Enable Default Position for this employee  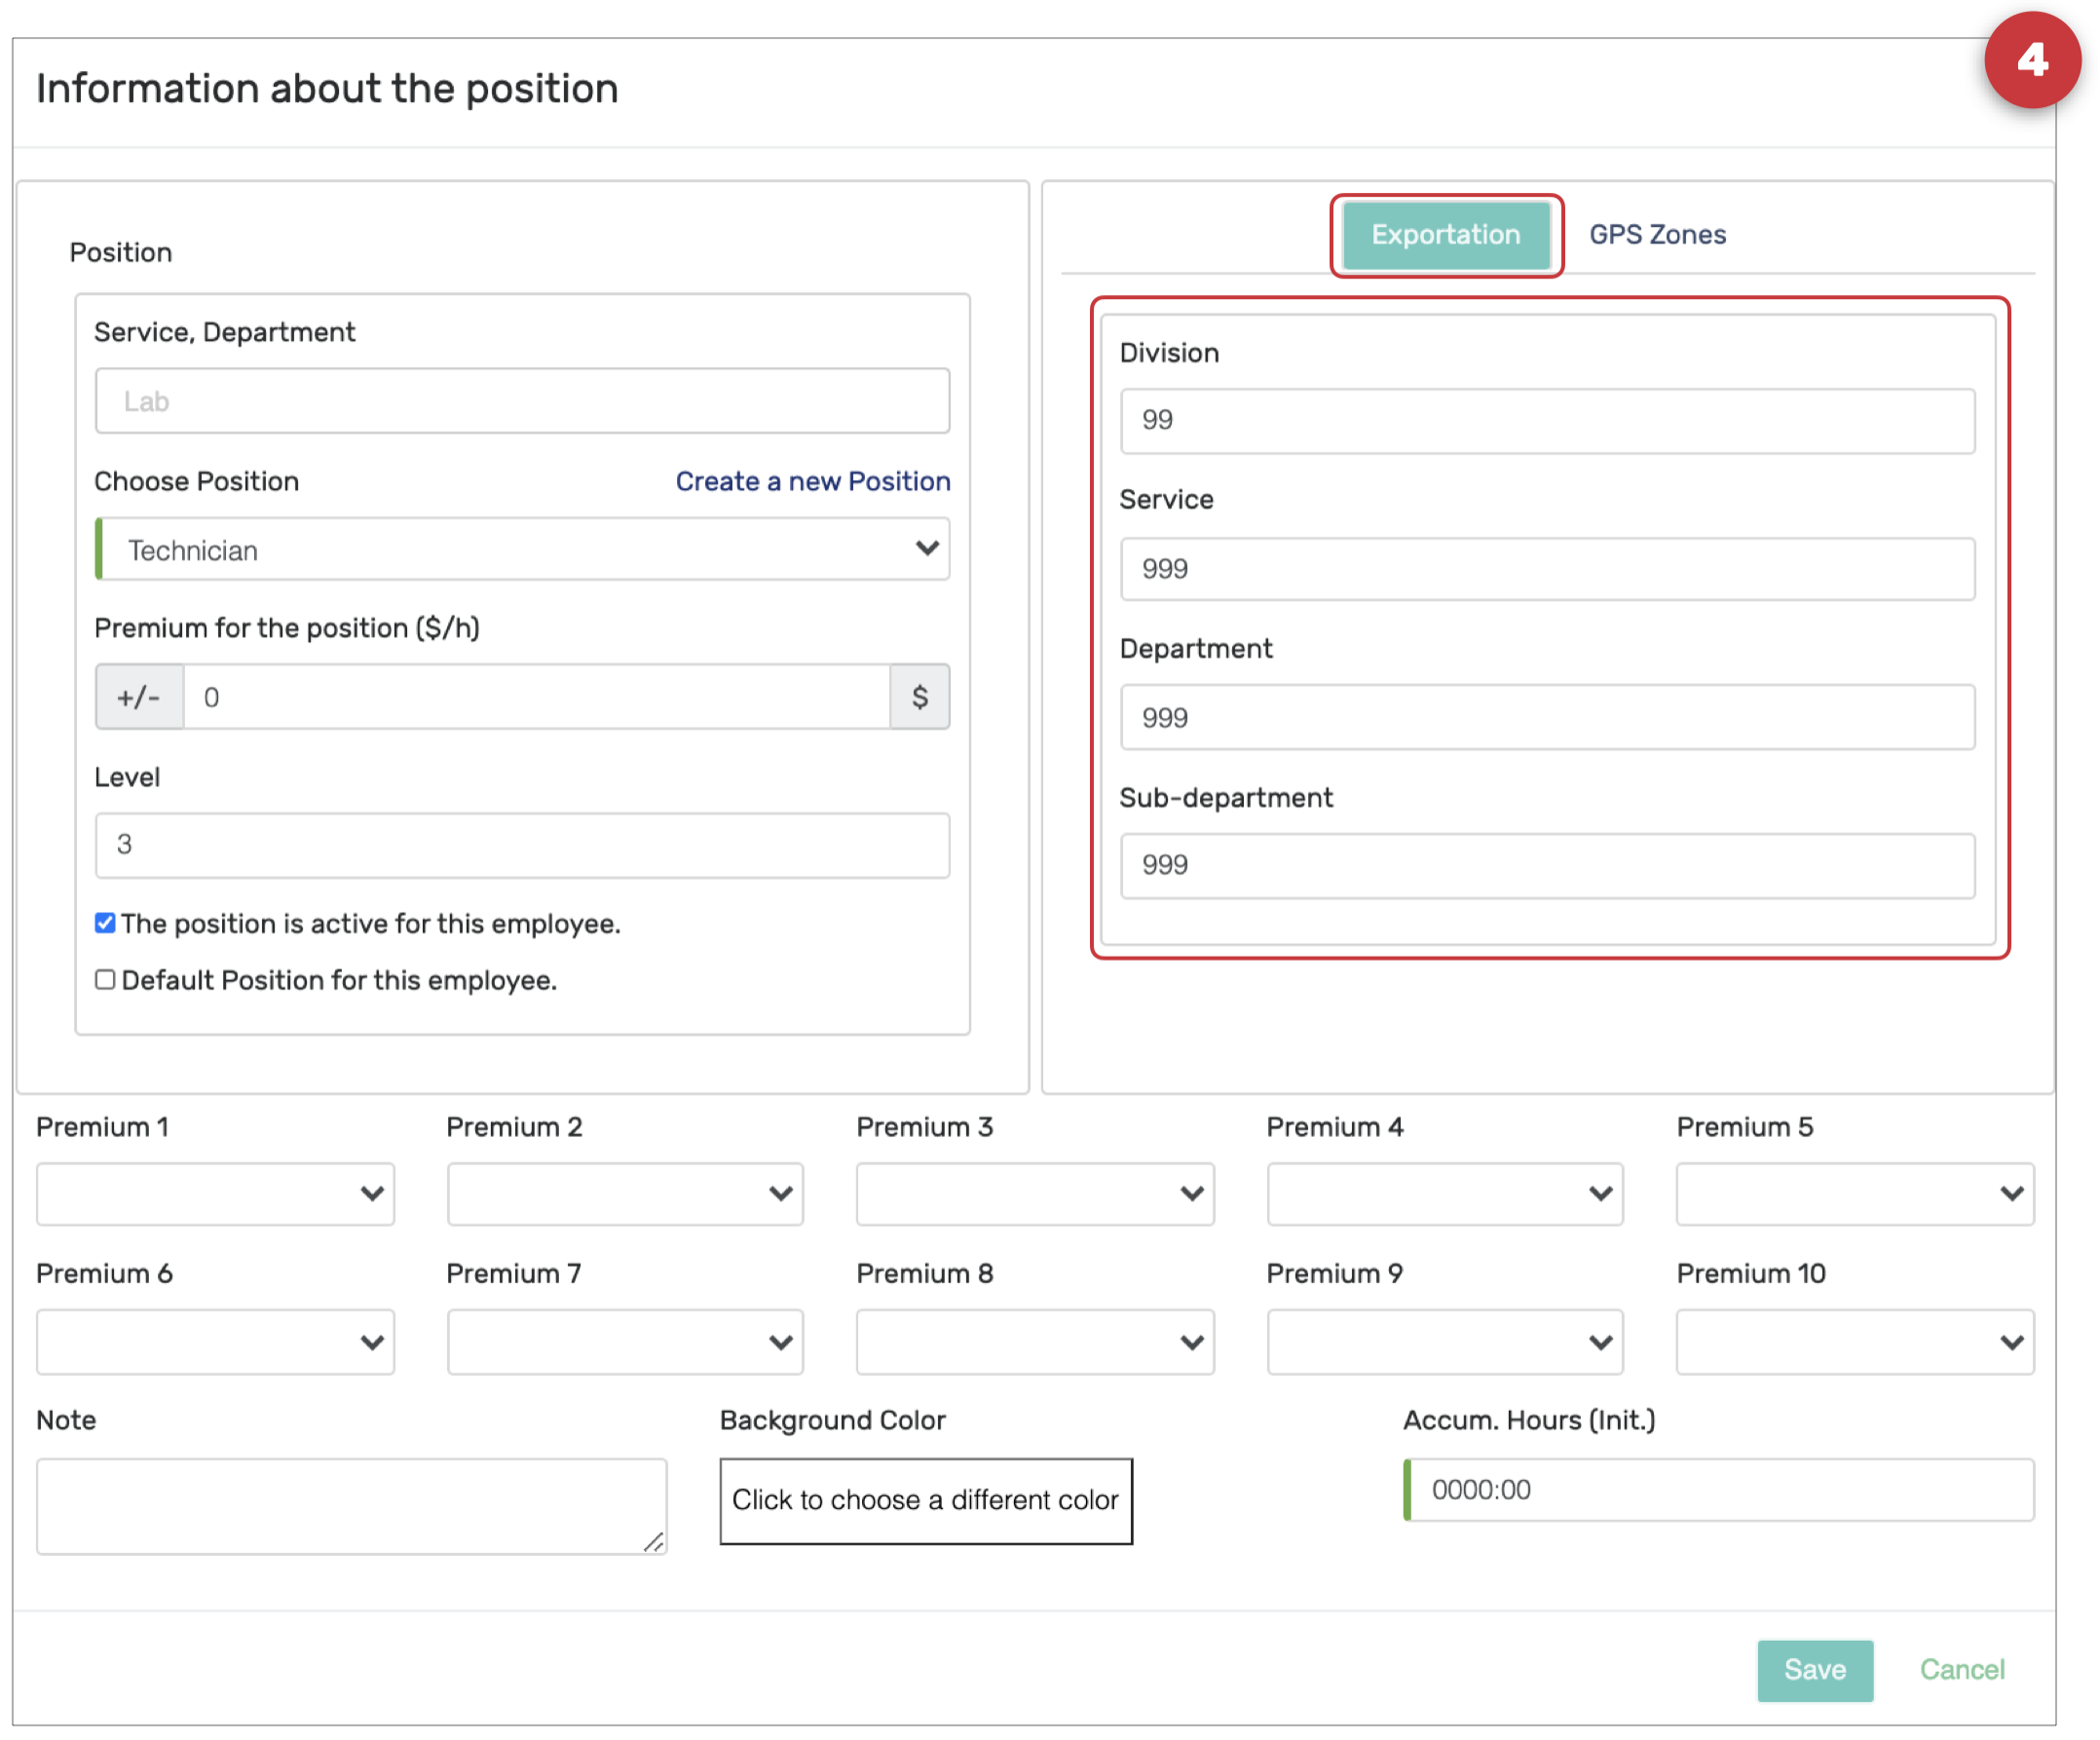pyautogui.click(x=105, y=980)
